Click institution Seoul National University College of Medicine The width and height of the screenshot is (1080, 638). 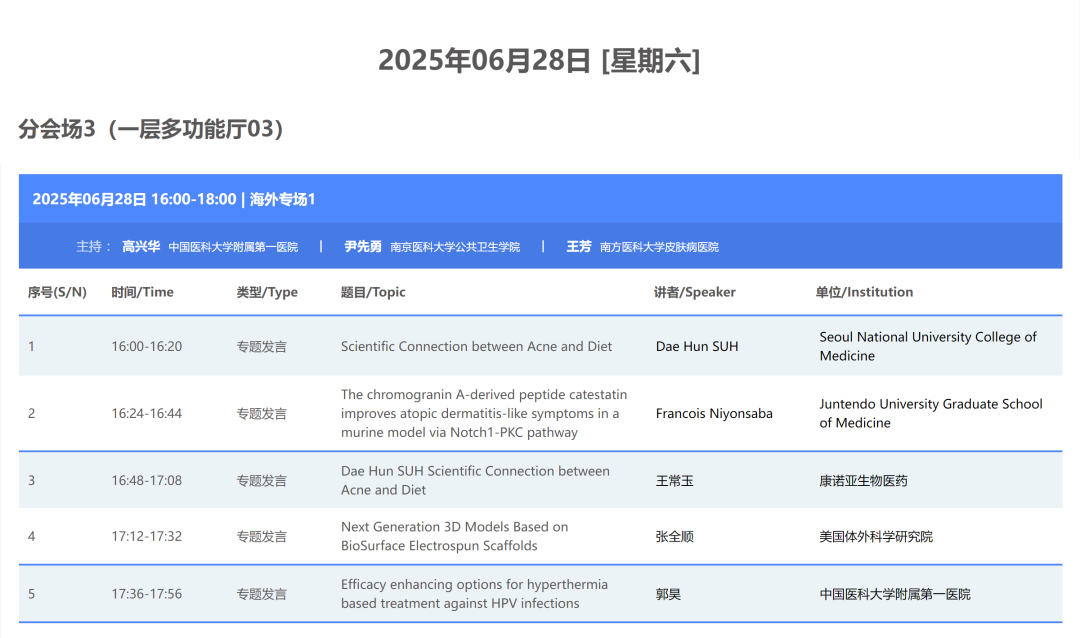click(x=927, y=346)
